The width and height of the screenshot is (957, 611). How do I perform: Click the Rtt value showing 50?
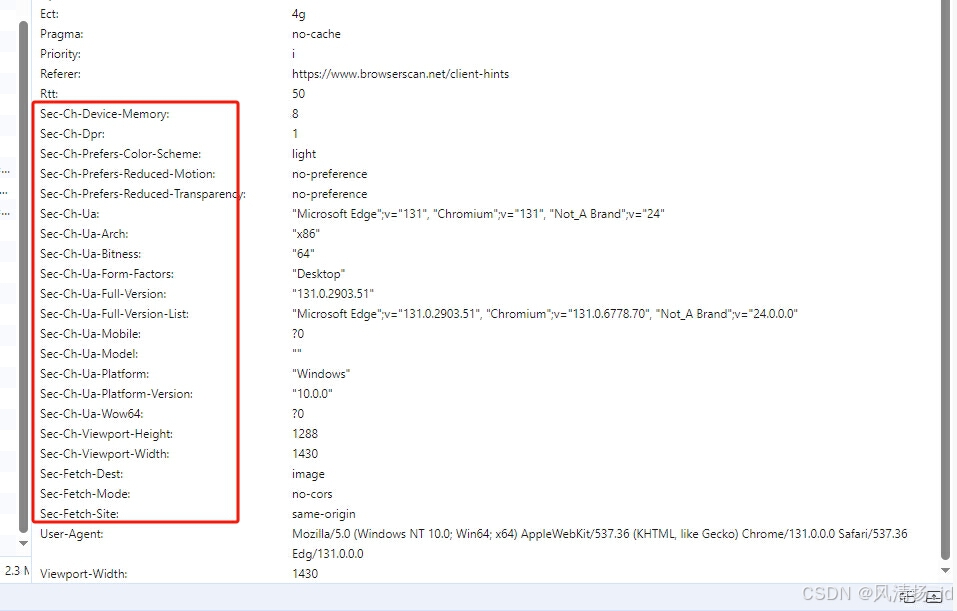298,93
